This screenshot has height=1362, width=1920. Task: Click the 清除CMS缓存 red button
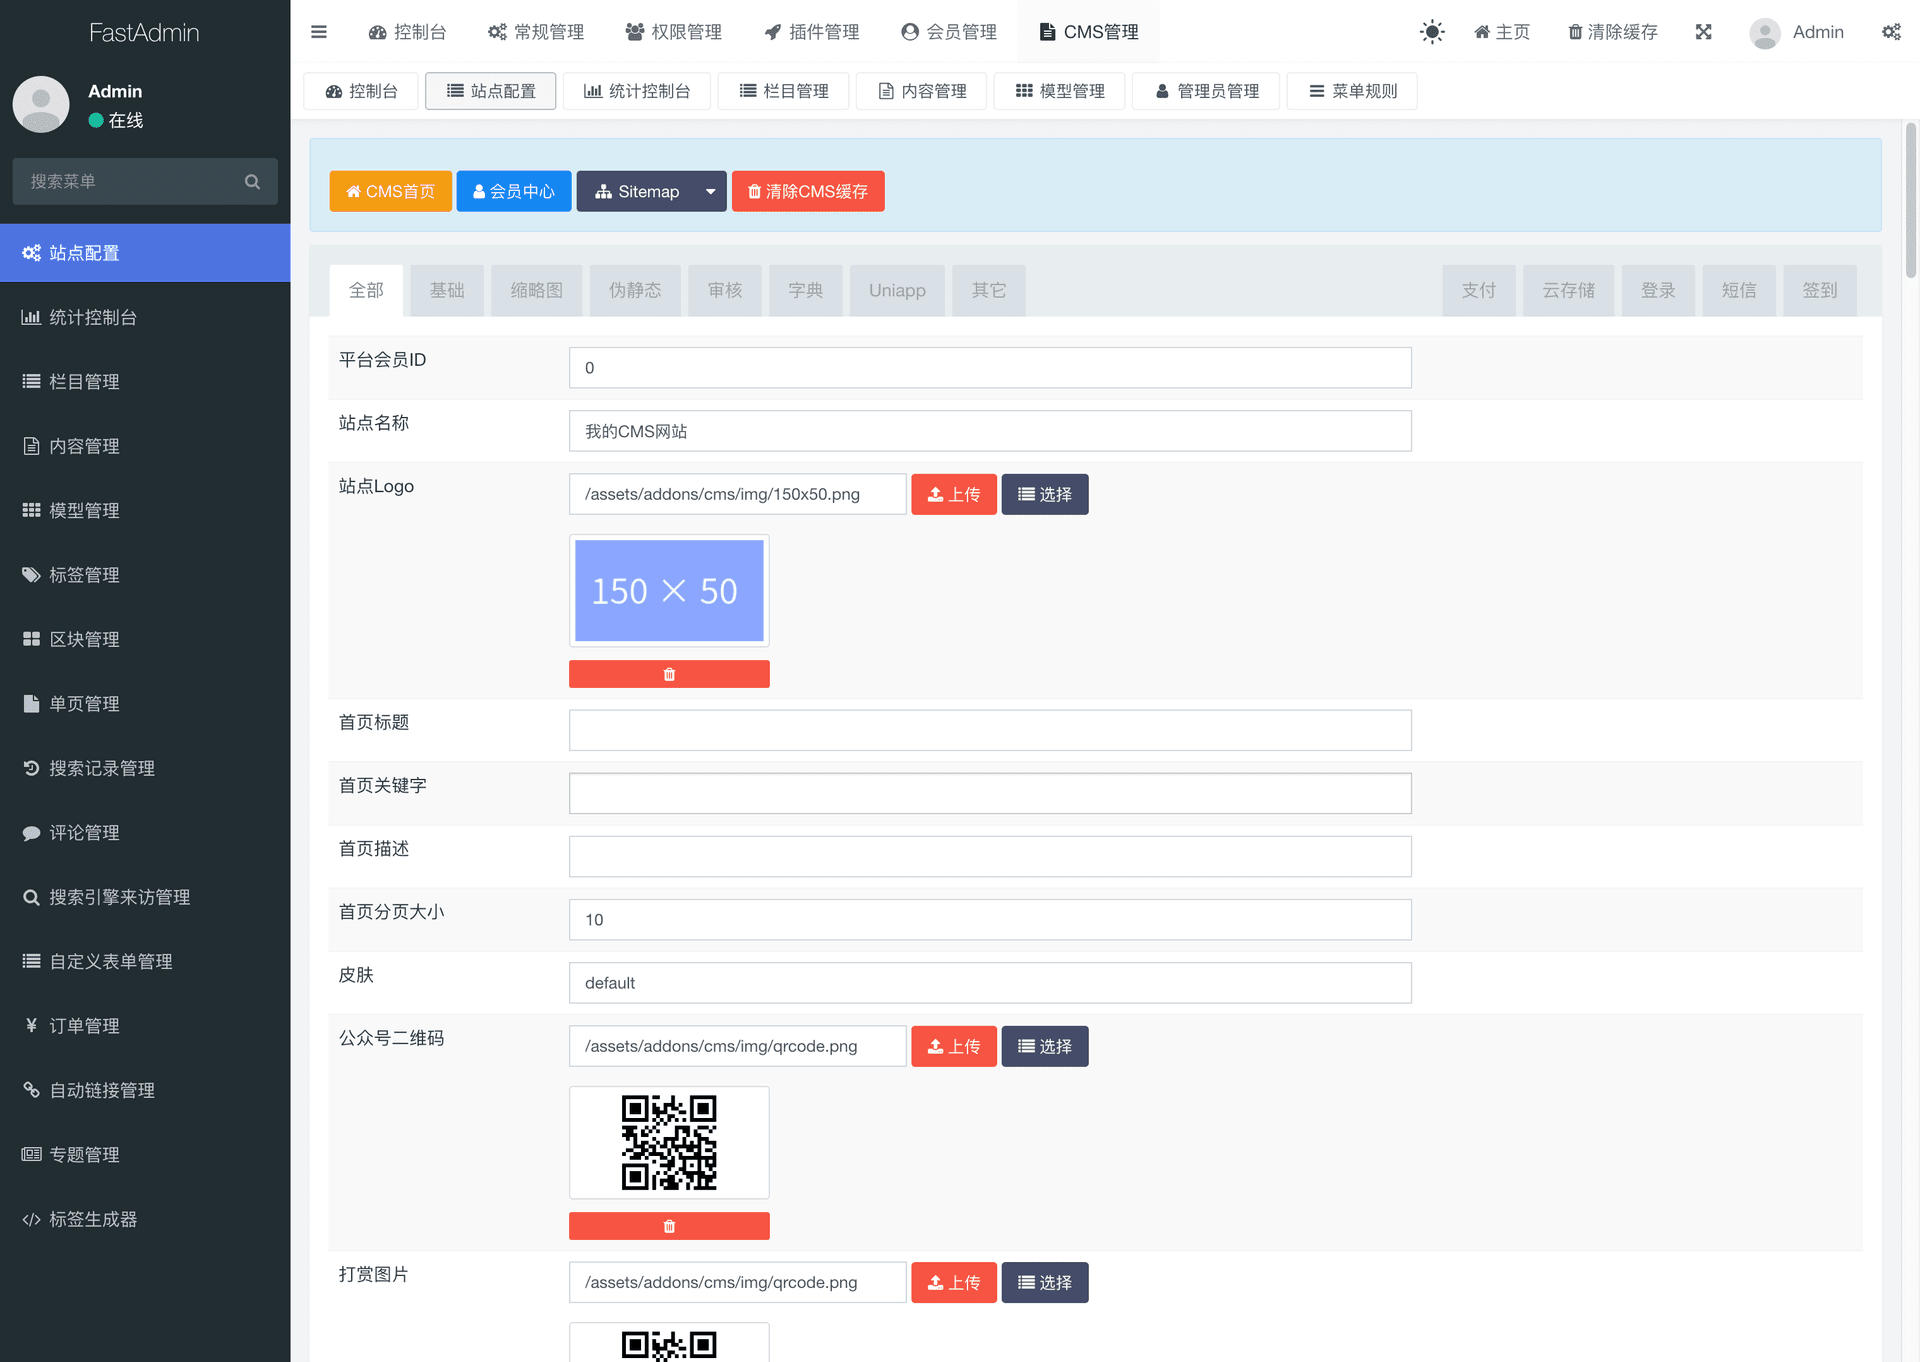coord(807,191)
